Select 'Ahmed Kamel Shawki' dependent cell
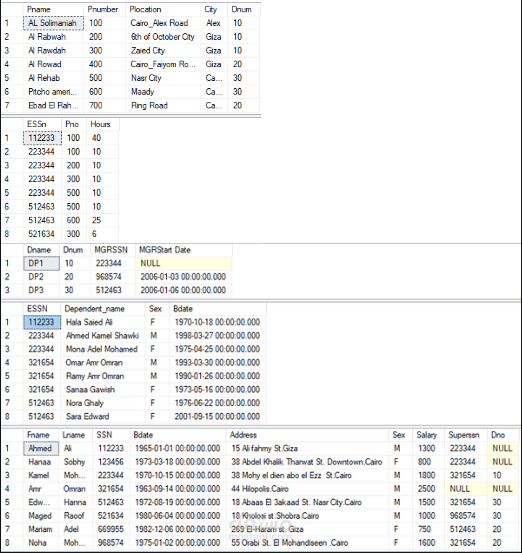The width and height of the screenshot is (522, 553). pyautogui.click(x=103, y=336)
